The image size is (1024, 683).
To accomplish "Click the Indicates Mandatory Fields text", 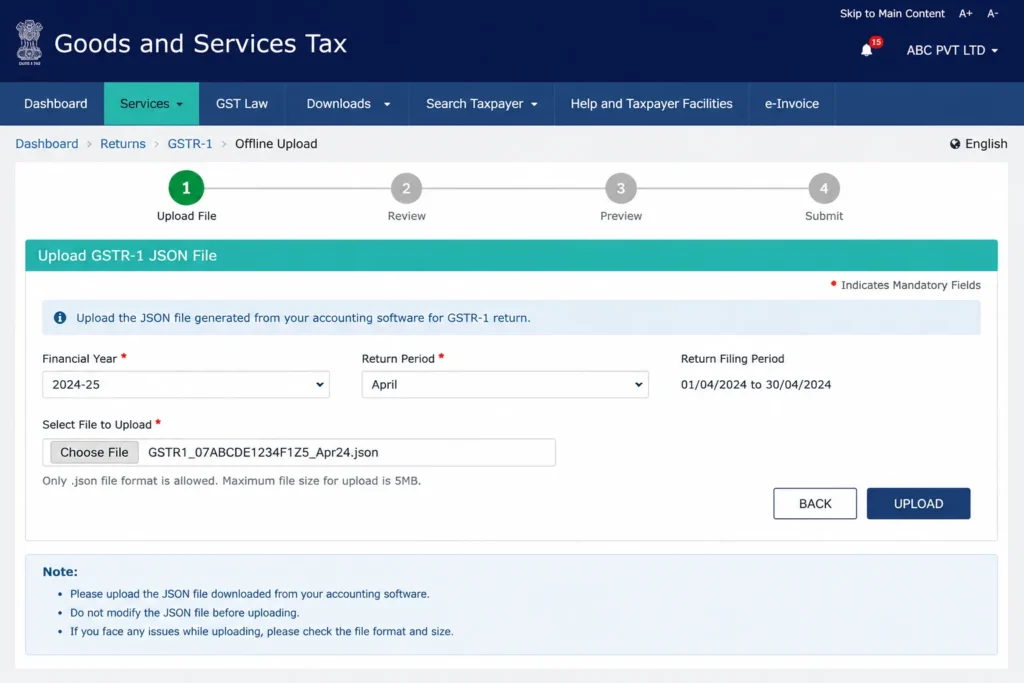I will [x=910, y=285].
